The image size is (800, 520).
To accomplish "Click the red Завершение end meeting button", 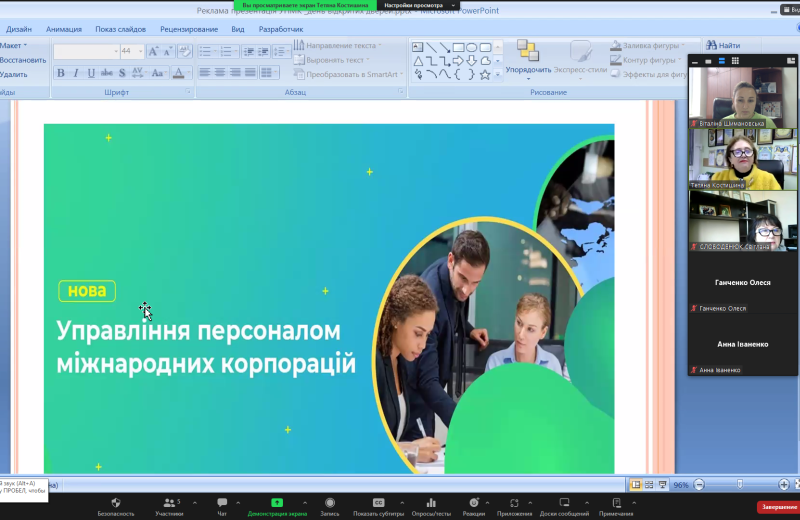I will tap(778, 507).
